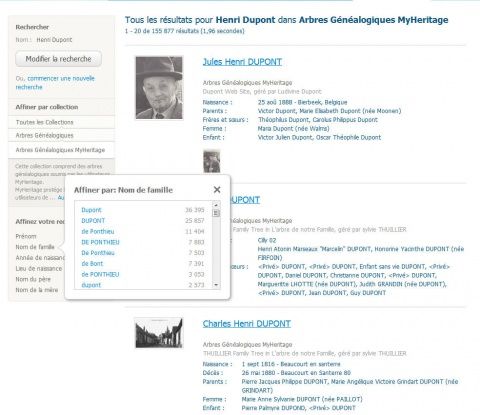The height and width of the screenshot is (415, 480).
Task: Open the Charles Henri DUPONT result
Action: (x=247, y=324)
